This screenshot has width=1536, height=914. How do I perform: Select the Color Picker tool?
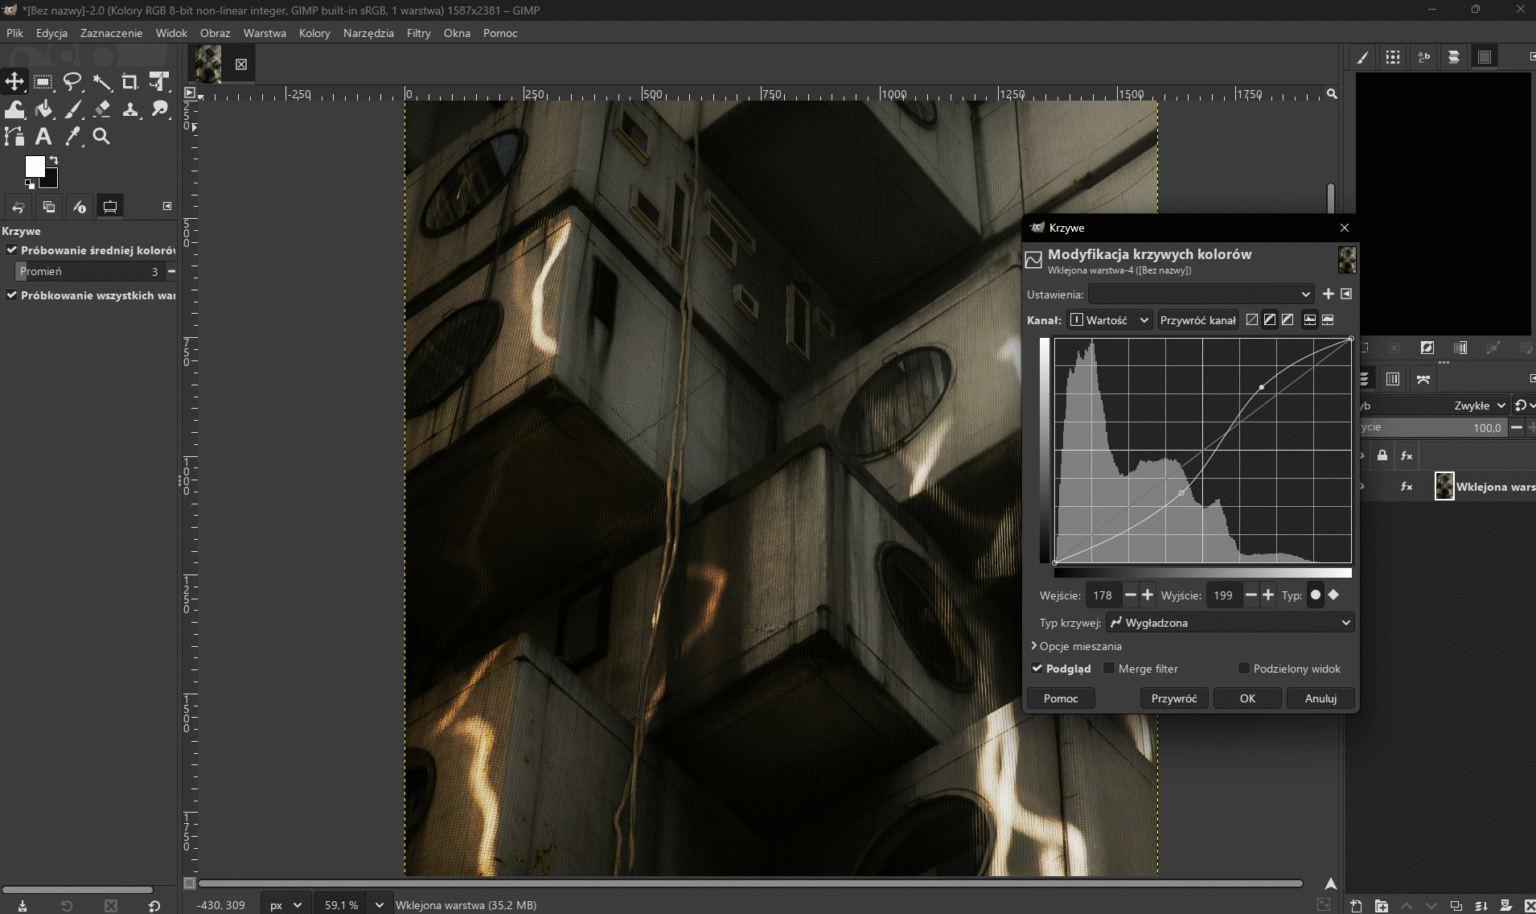(x=72, y=136)
